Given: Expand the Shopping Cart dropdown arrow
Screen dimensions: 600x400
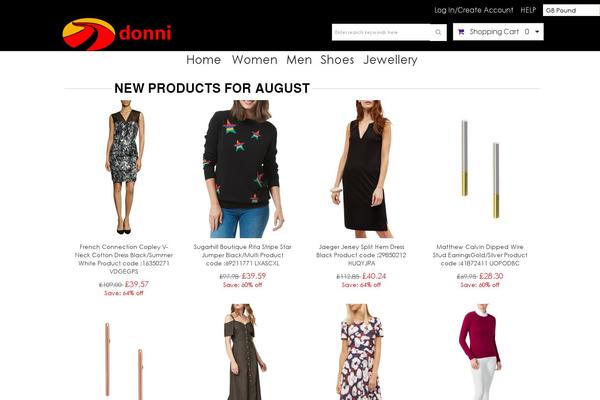Looking at the screenshot, I should [x=537, y=32].
